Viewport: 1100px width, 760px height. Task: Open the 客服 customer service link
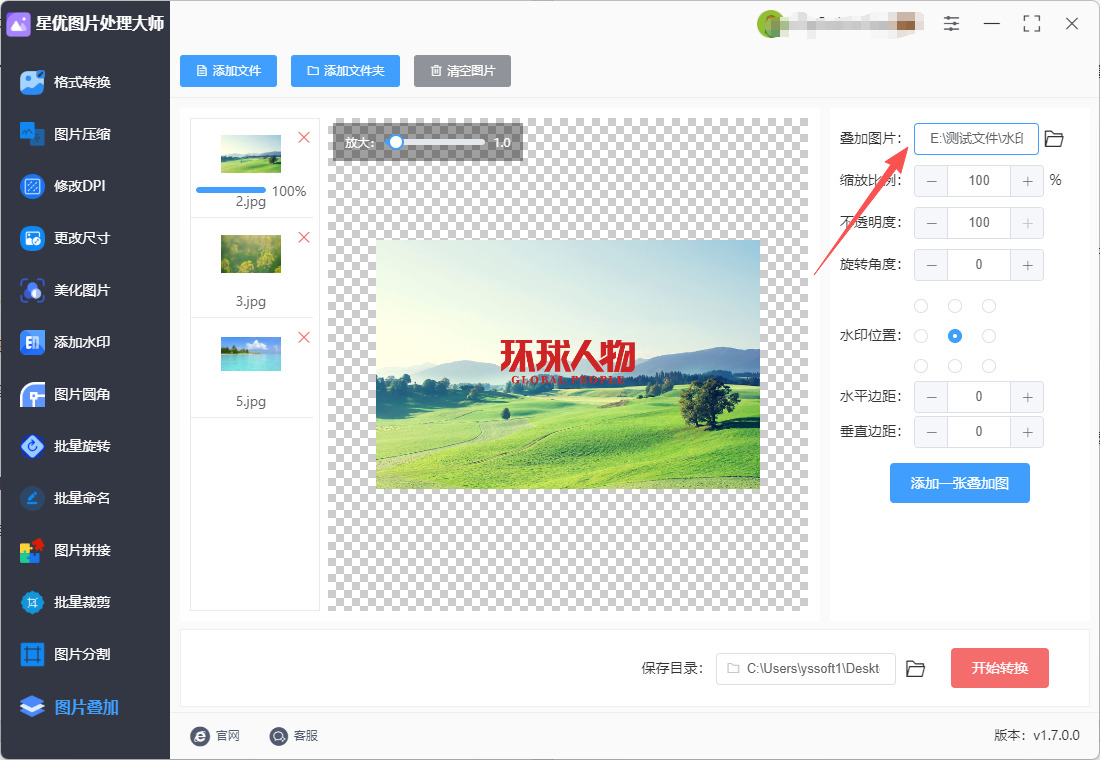coord(294,735)
